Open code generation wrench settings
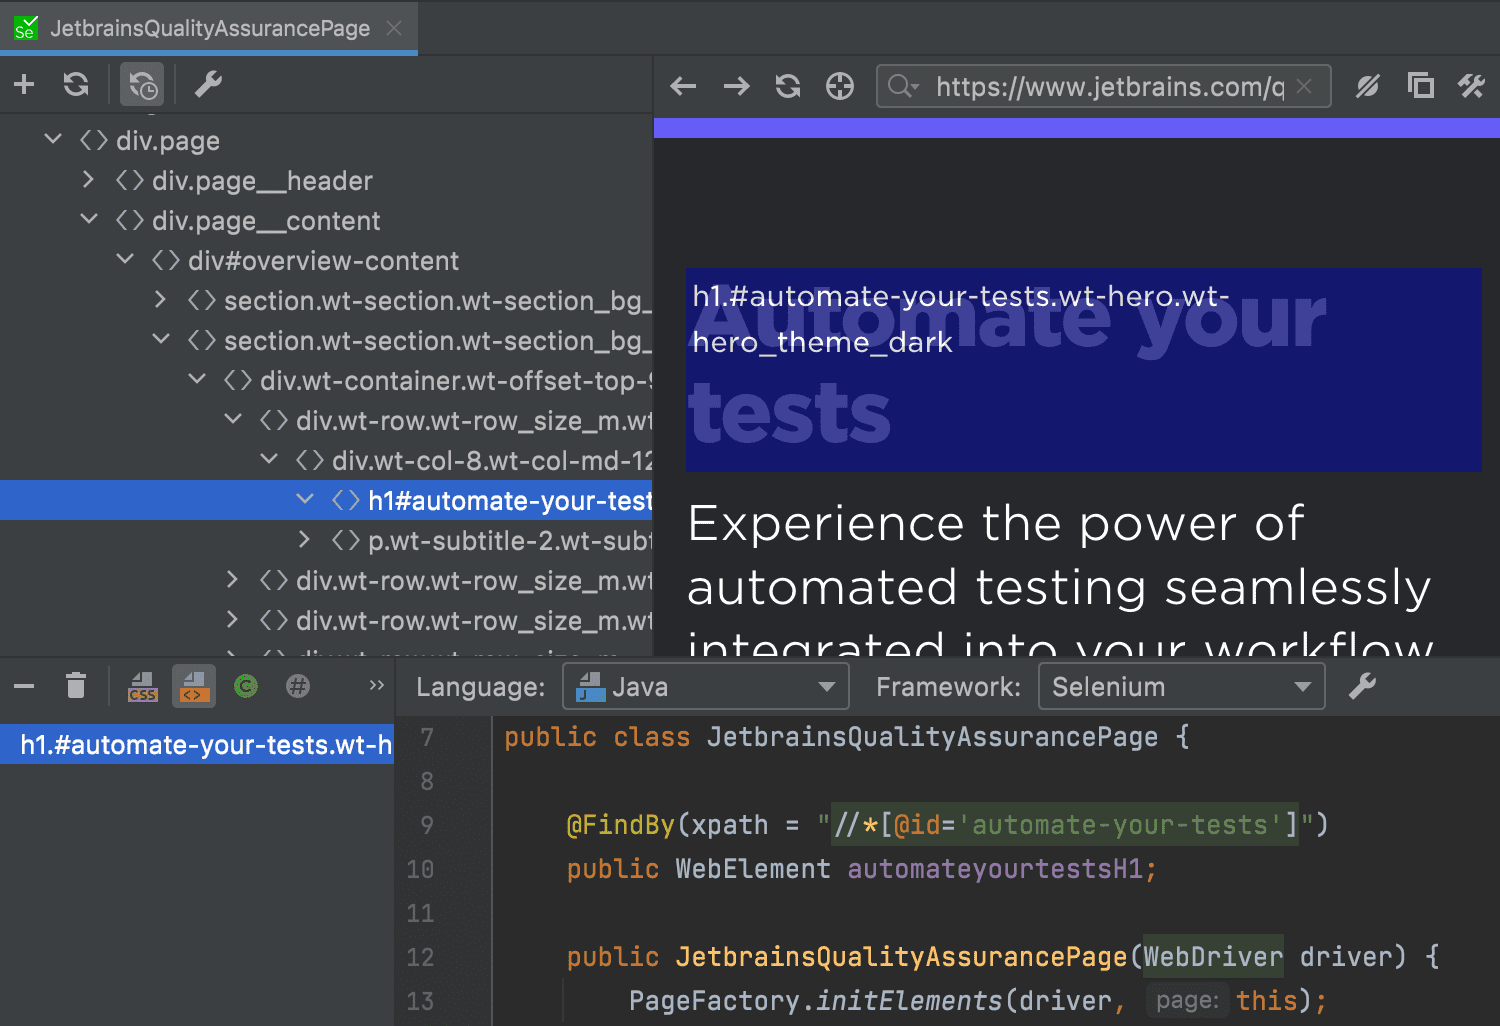The width and height of the screenshot is (1500, 1026). coord(1362,687)
